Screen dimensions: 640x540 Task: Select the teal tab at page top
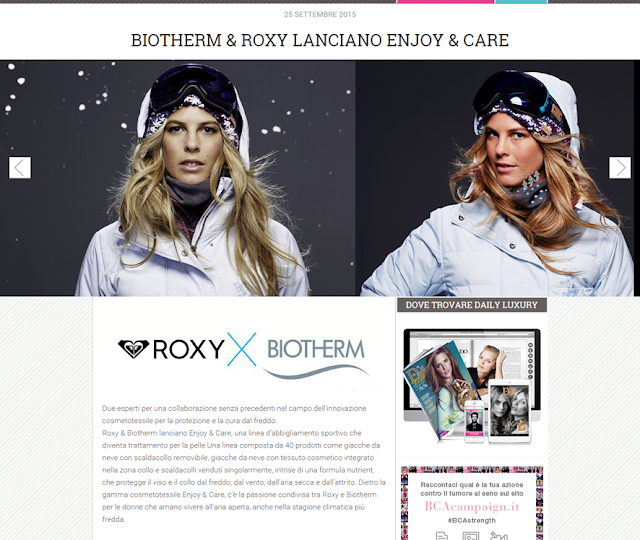coord(521,2)
